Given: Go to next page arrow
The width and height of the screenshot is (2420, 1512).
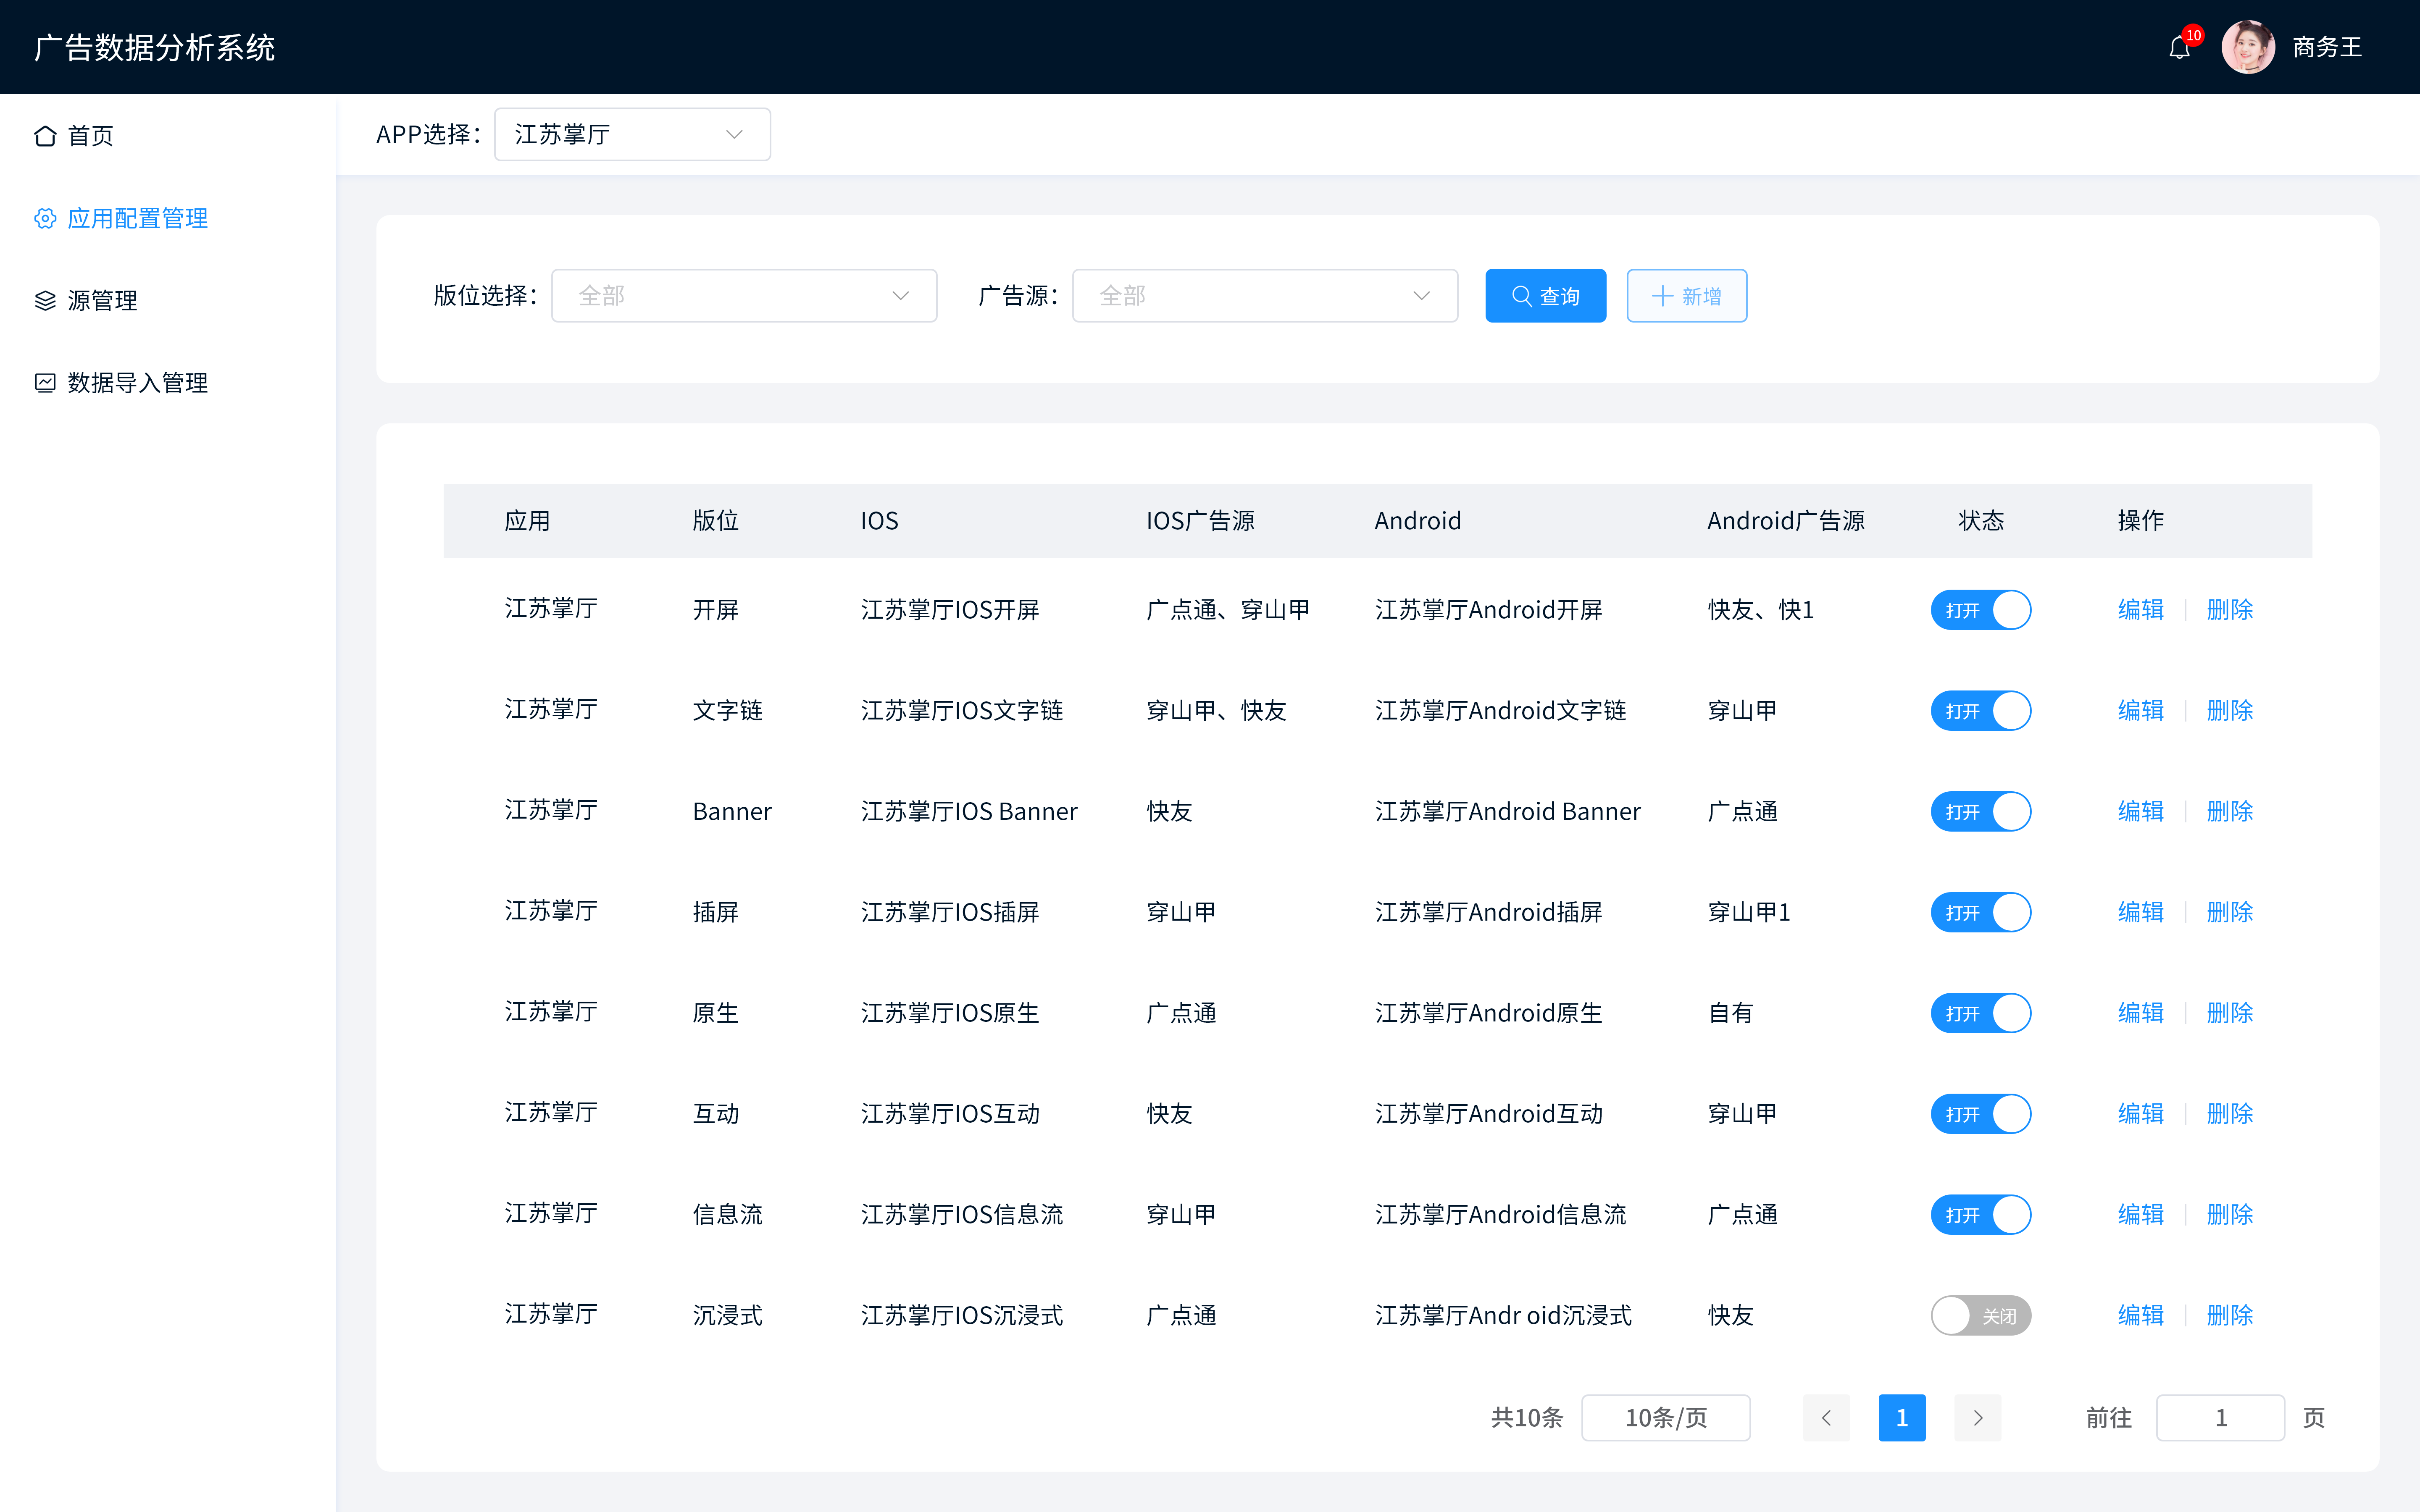Looking at the screenshot, I should [x=1977, y=1417].
